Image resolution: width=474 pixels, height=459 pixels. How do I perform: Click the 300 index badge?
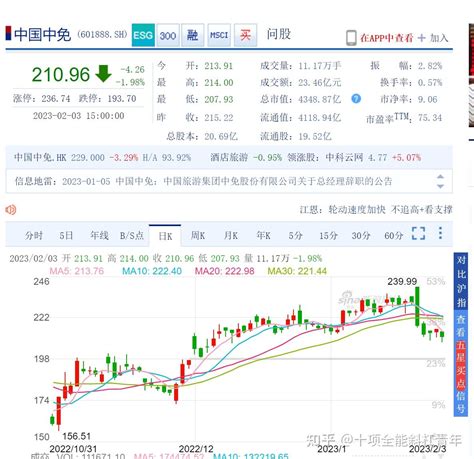point(168,35)
